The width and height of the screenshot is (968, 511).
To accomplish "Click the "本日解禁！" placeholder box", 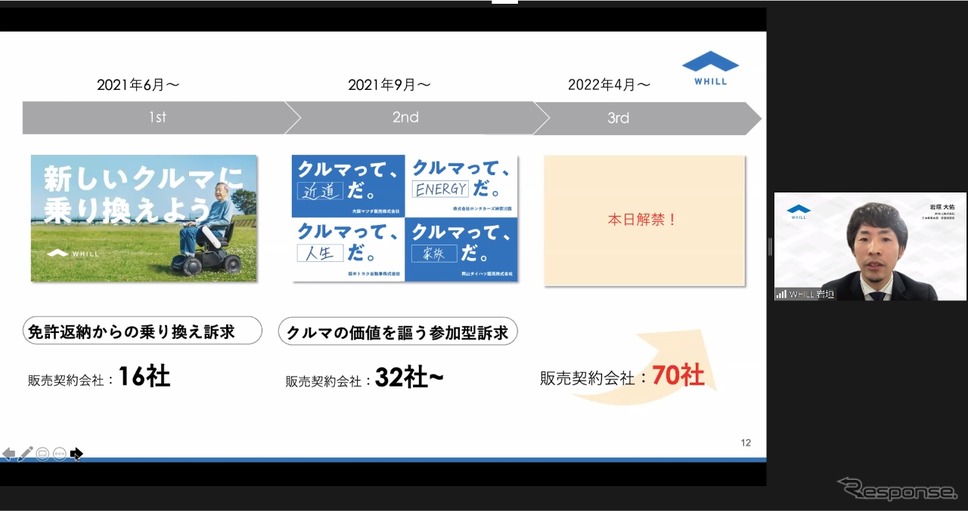I will click(645, 220).
